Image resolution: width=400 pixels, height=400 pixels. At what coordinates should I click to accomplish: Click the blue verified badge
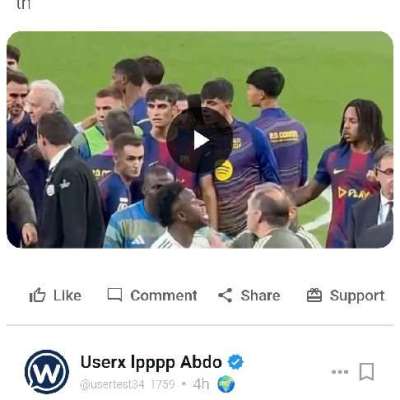tap(236, 362)
